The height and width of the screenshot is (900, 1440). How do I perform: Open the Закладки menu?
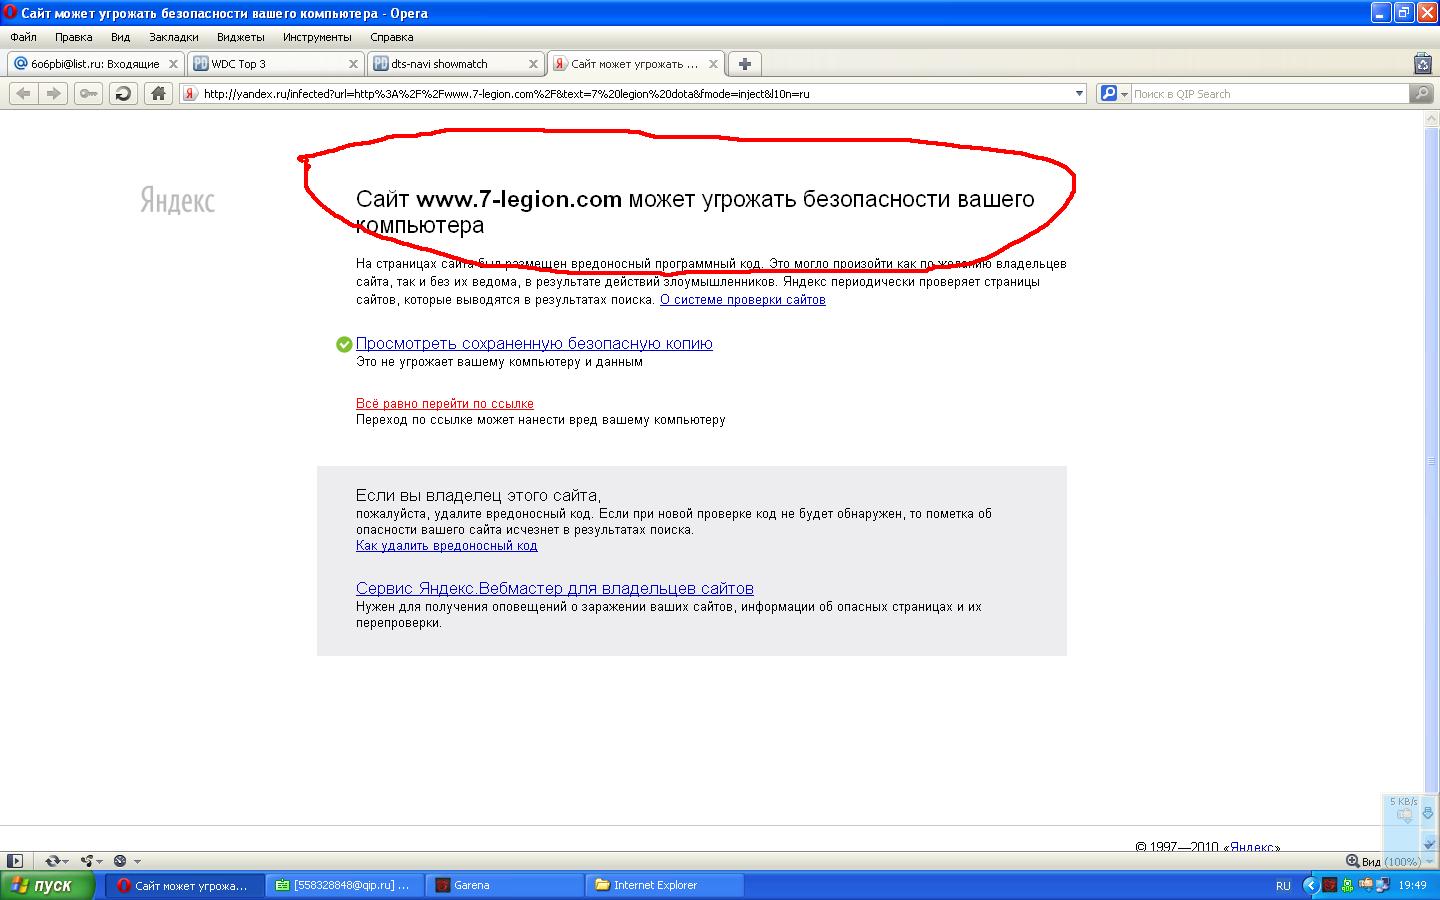(x=173, y=37)
